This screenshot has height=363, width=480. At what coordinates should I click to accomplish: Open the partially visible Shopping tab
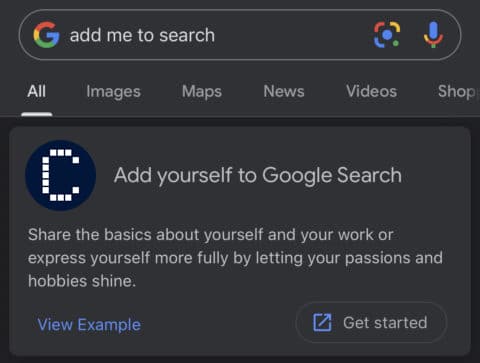[457, 92]
